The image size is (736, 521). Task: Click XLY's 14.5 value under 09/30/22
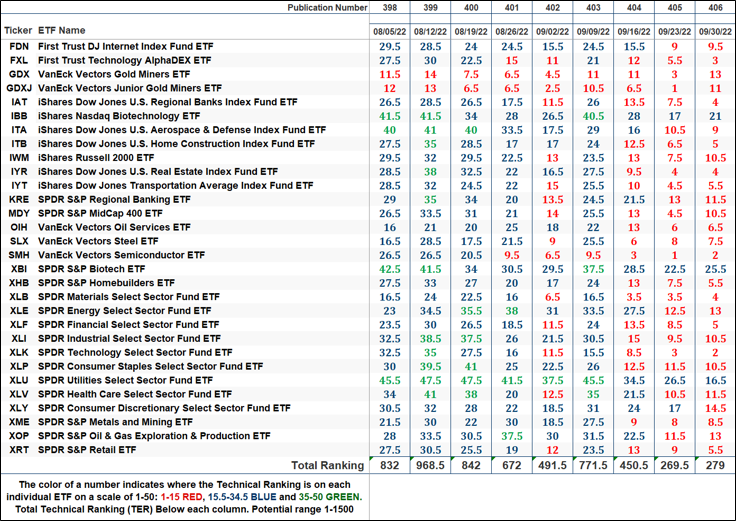click(x=715, y=408)
